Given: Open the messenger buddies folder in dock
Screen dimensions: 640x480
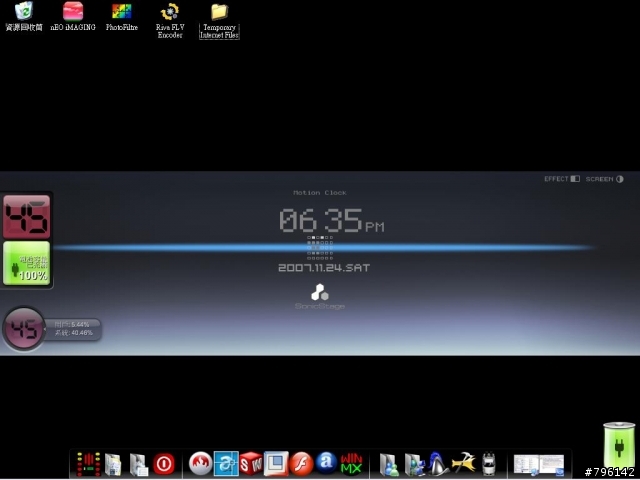Looking at the screenshot, I should [389, 464].
